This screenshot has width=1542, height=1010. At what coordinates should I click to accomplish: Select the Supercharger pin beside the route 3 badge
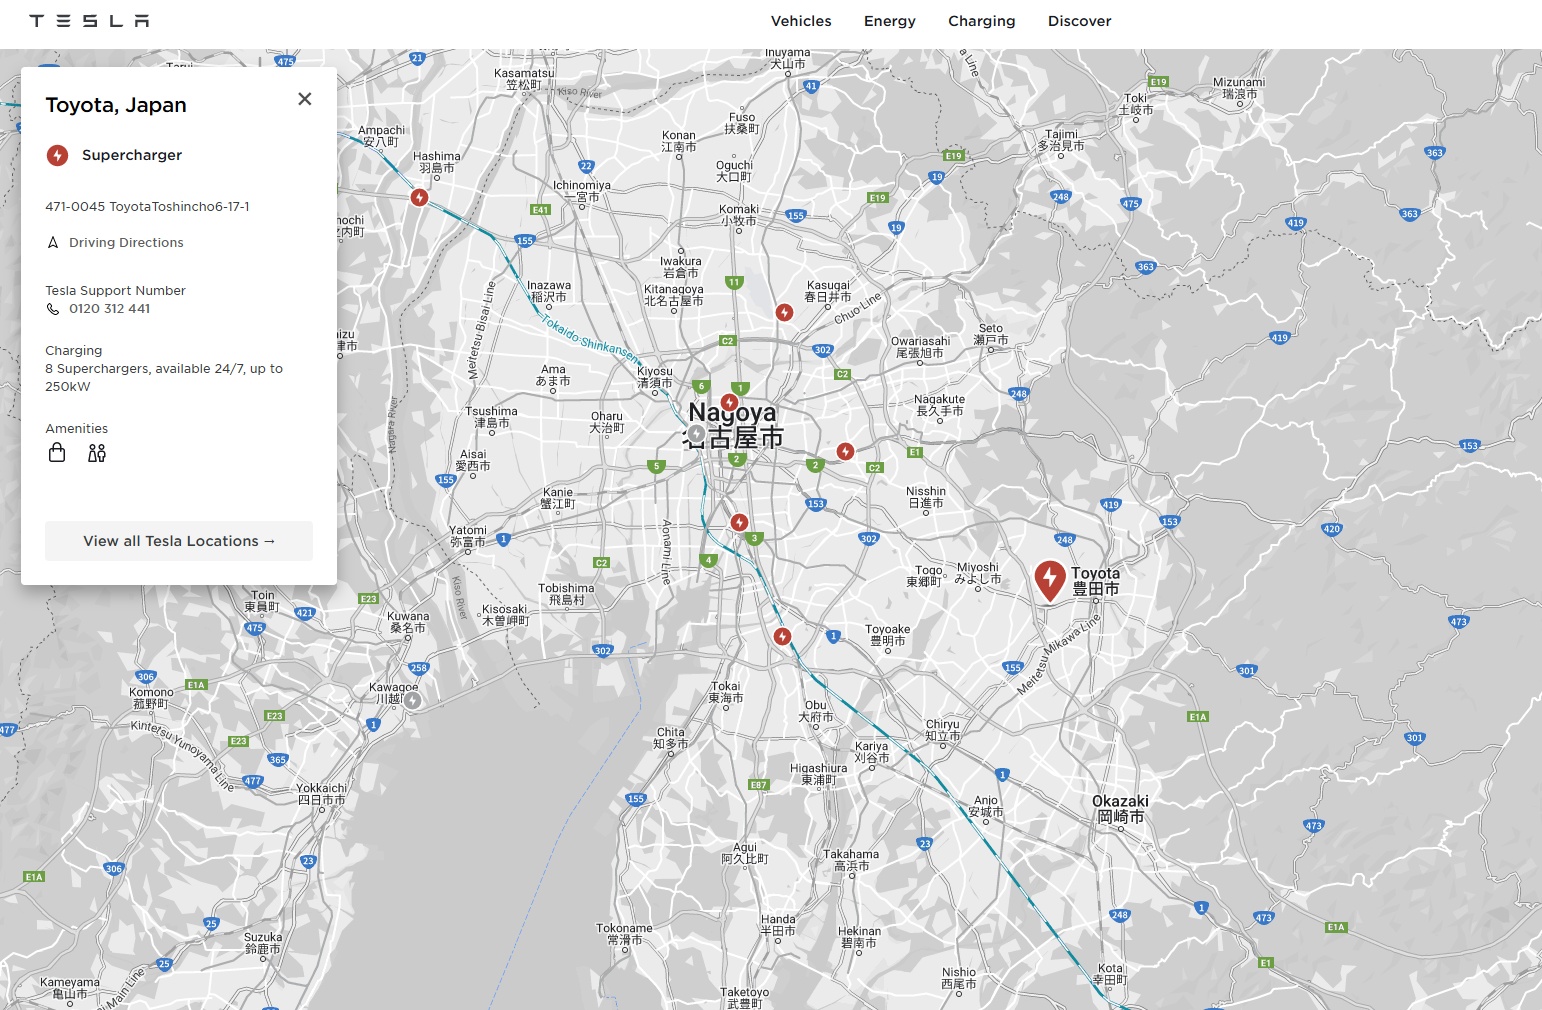(x=739, y=523)
